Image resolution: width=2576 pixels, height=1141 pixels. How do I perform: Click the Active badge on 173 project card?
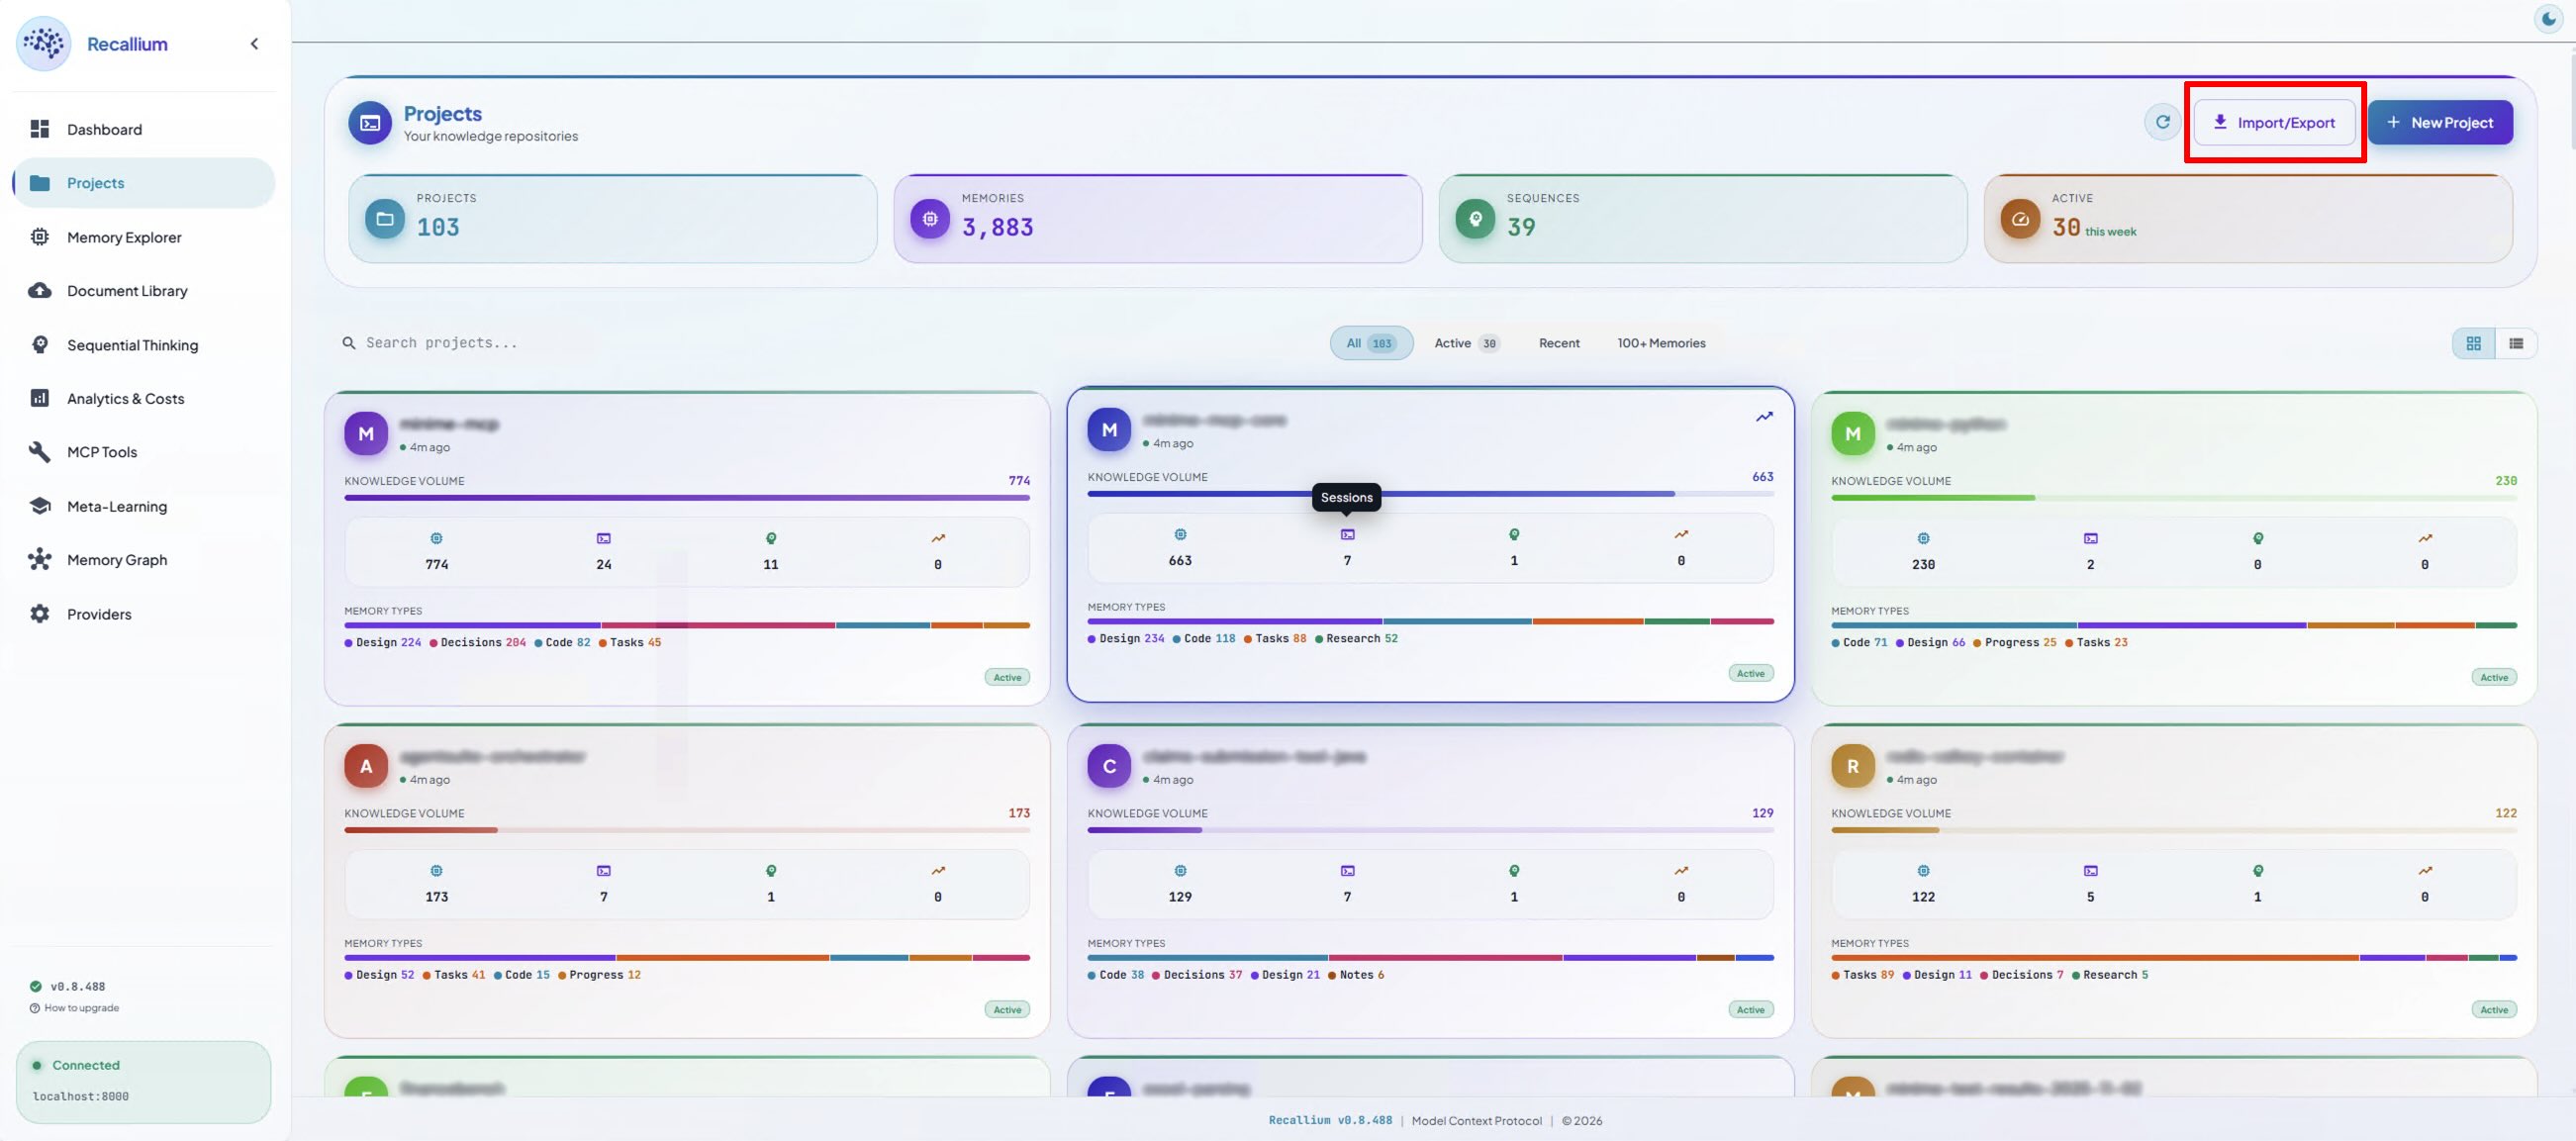[1007, 1009]
